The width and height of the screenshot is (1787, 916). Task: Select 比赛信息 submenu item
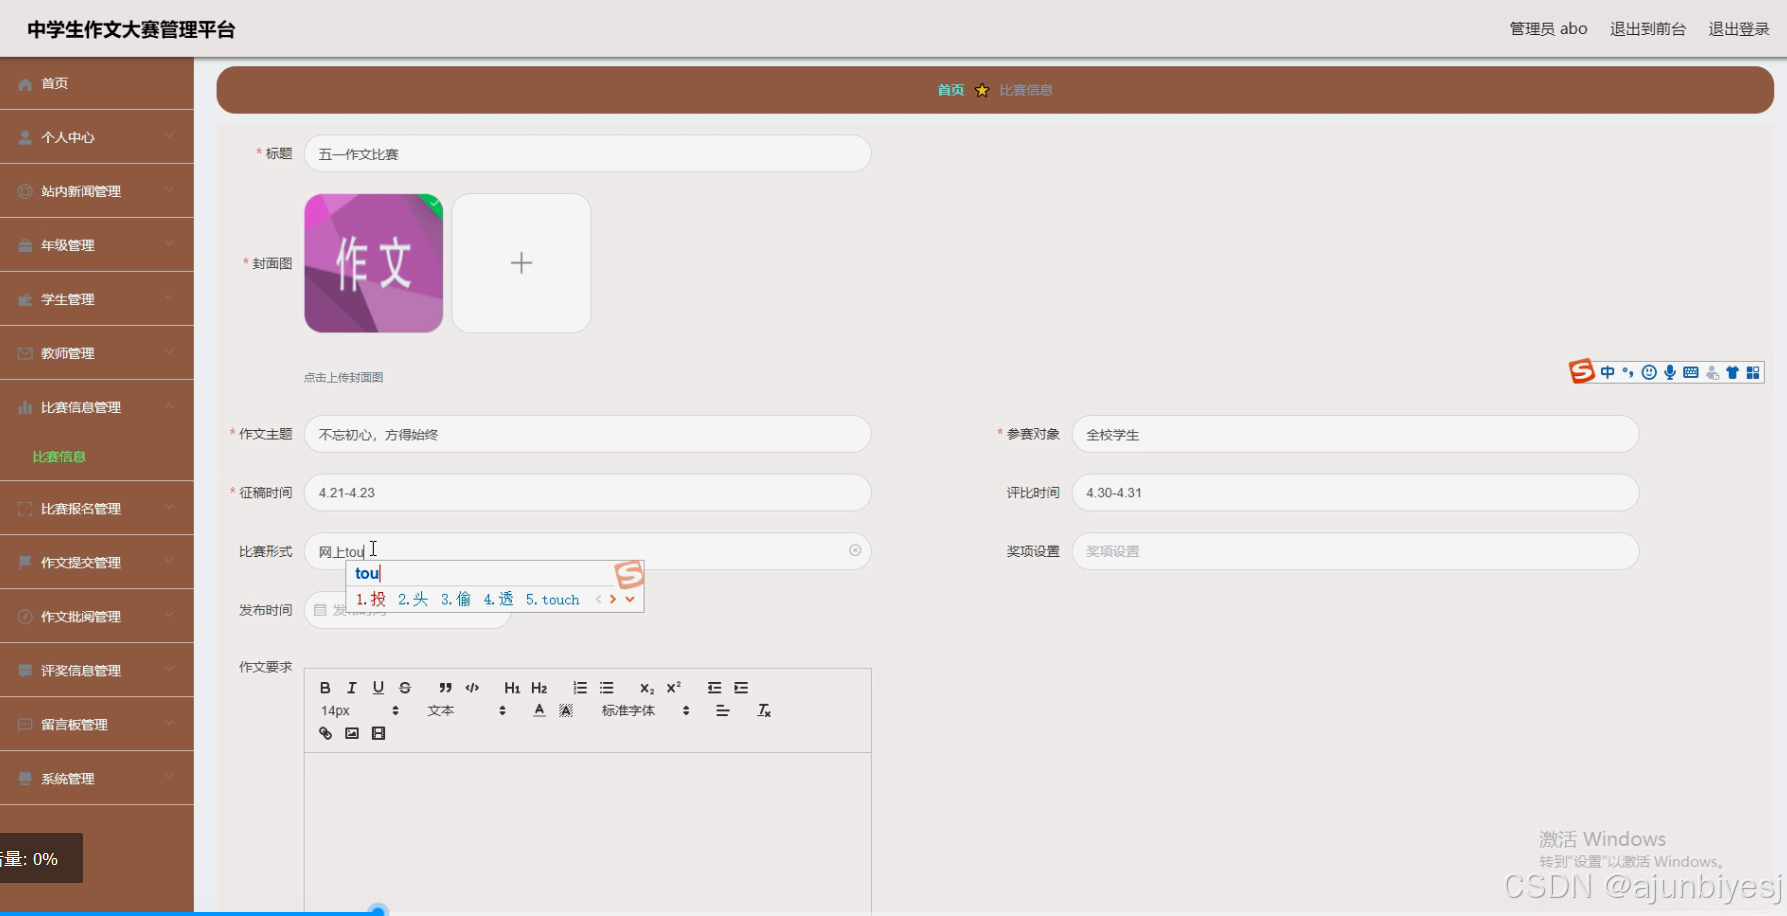pos(59,457)
